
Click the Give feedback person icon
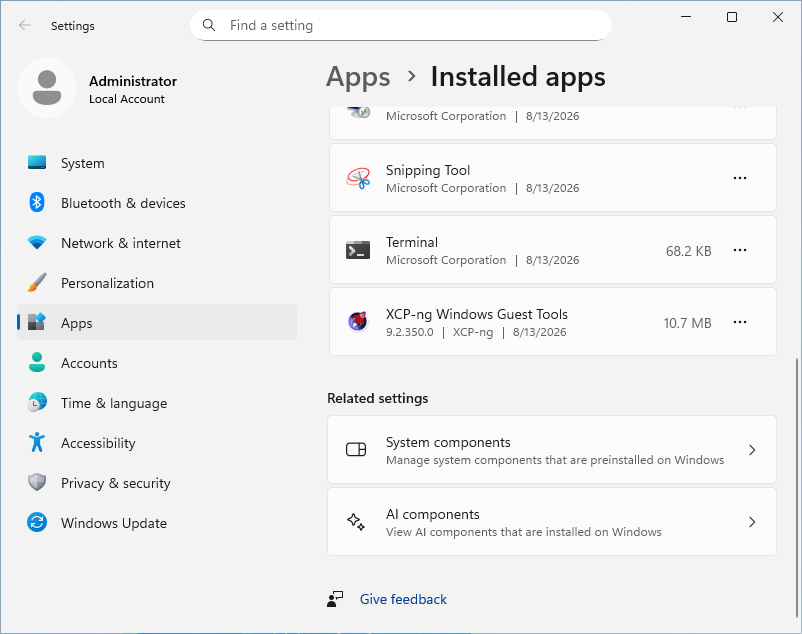335,599
